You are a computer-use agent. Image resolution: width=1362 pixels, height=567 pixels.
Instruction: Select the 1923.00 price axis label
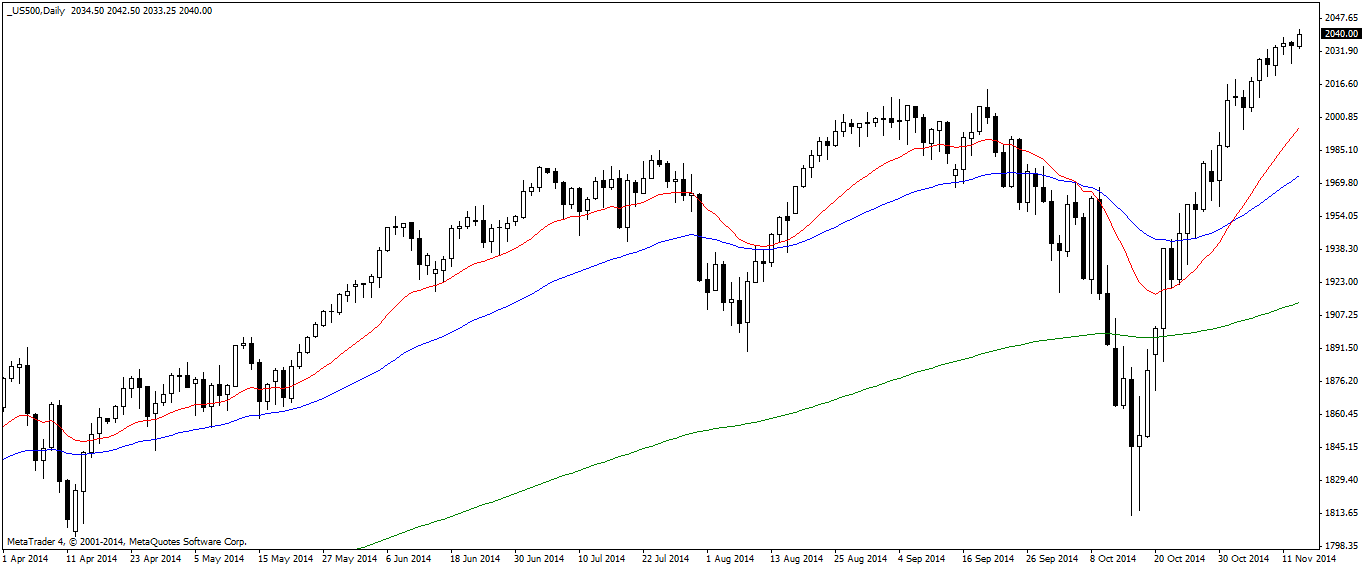click(x=1341, y=282)
